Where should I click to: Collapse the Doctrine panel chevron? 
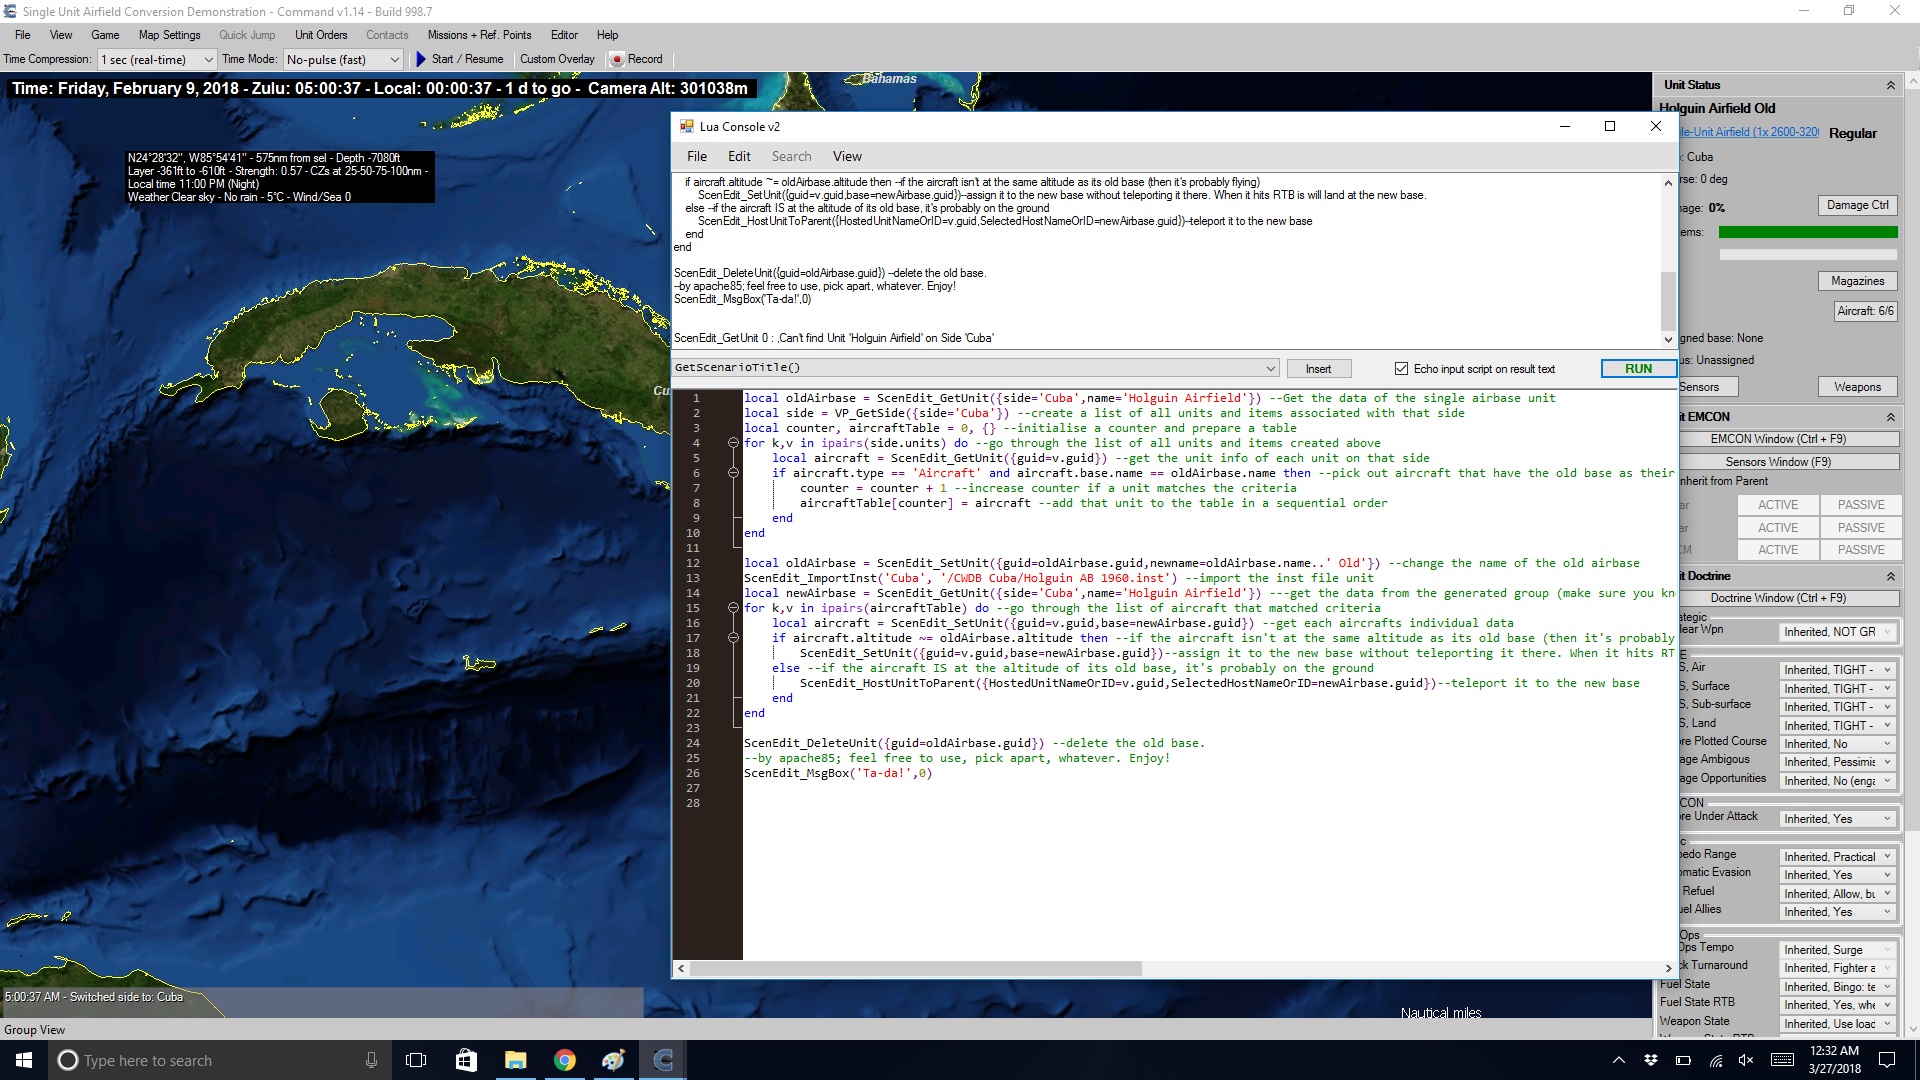point(1890,576)
